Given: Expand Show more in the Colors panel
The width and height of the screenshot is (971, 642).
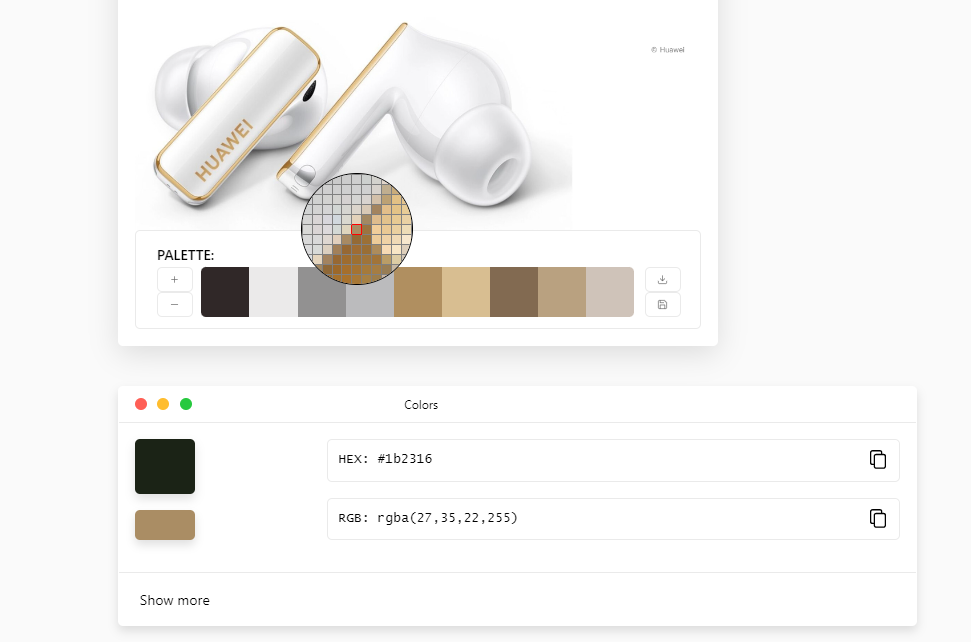Looking at the screenshot, I should [175, 600].
